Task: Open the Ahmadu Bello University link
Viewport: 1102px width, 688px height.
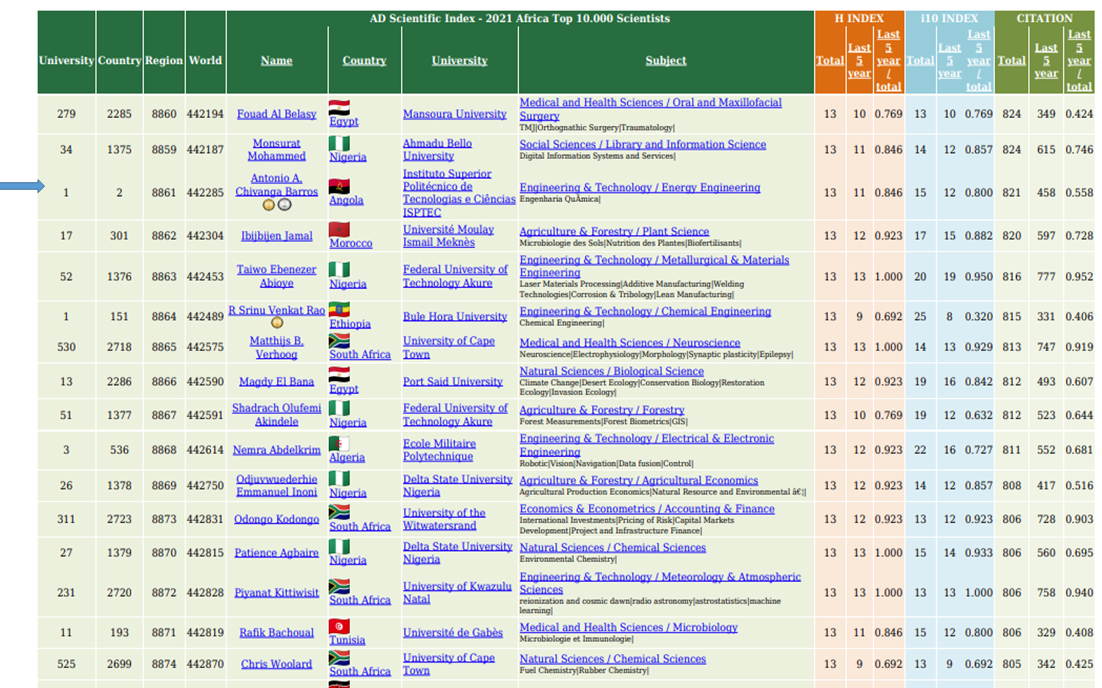Action: click(437, 150)
